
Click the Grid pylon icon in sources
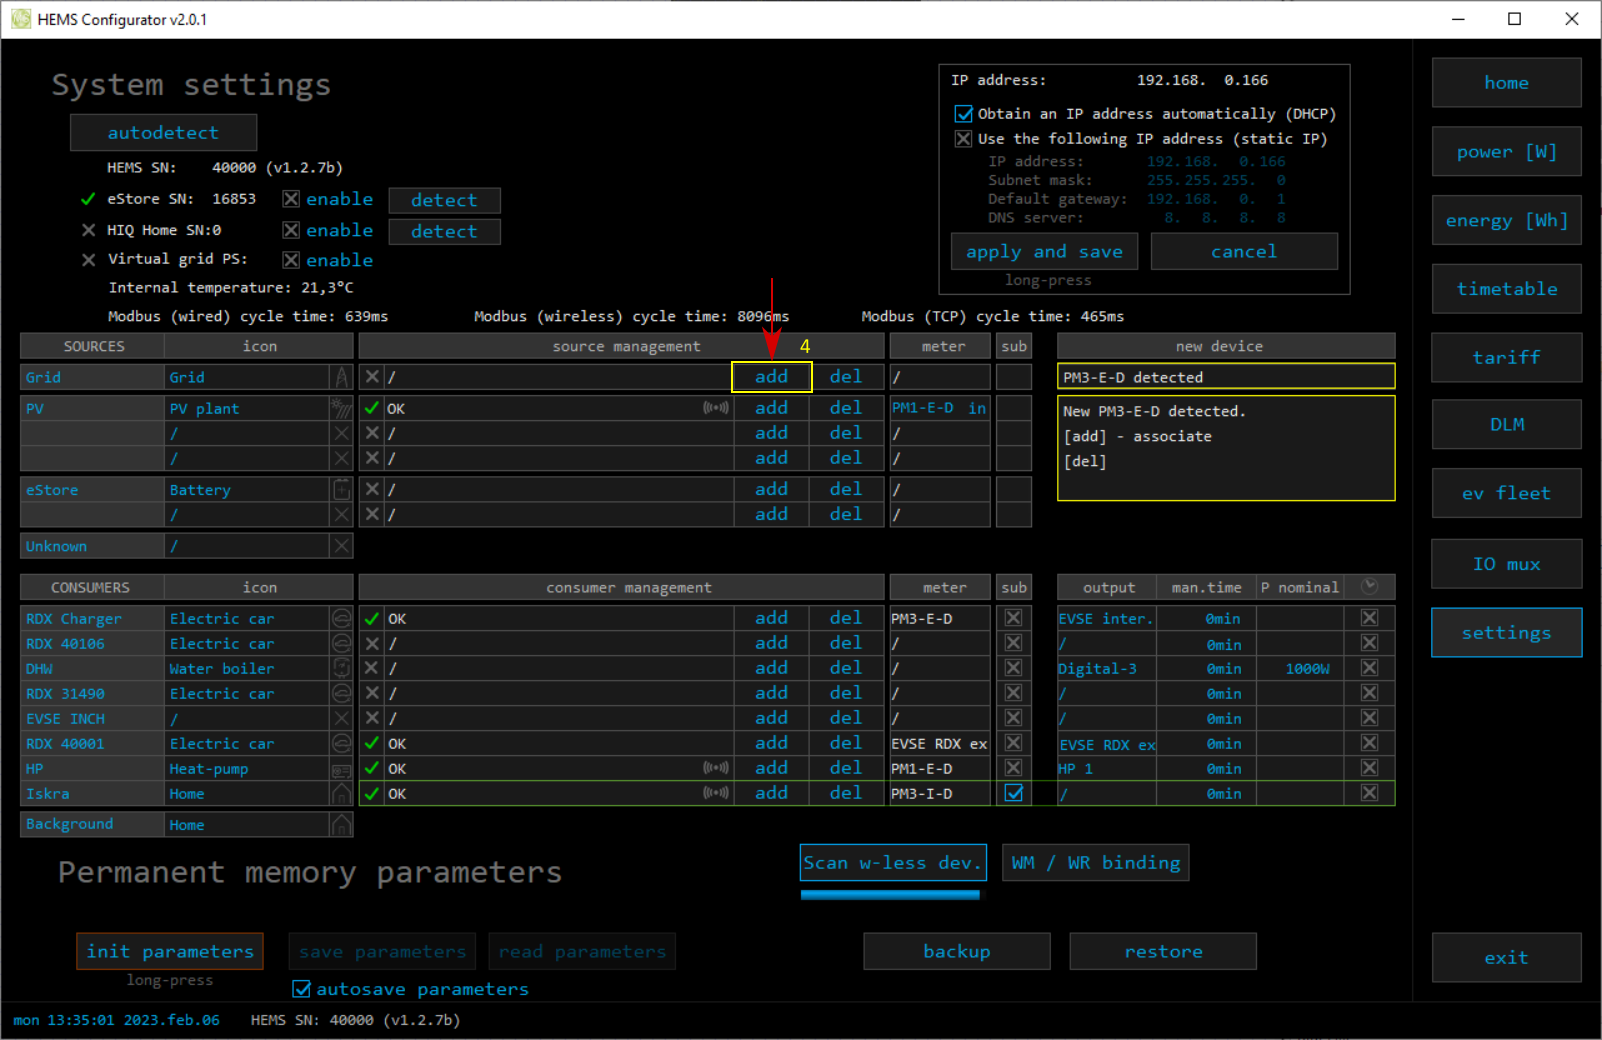coord(342,377)
